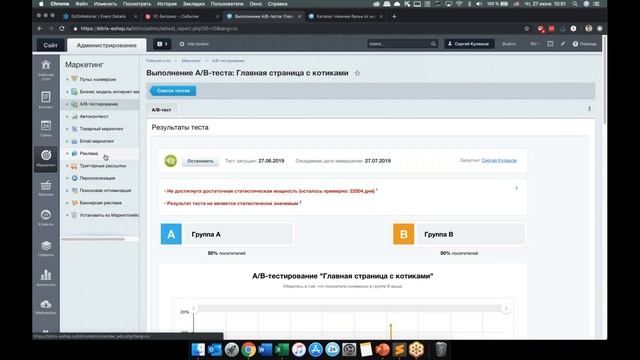Open the Аналитика bar chart sidebar icon

point(46,275)
